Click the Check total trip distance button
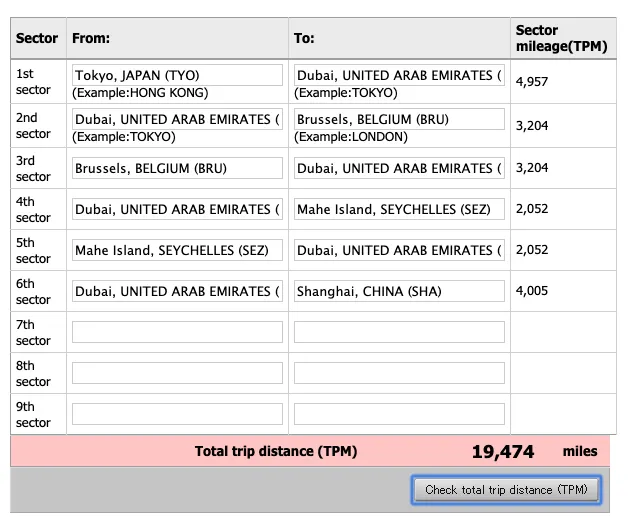 [x=506, y=490]
